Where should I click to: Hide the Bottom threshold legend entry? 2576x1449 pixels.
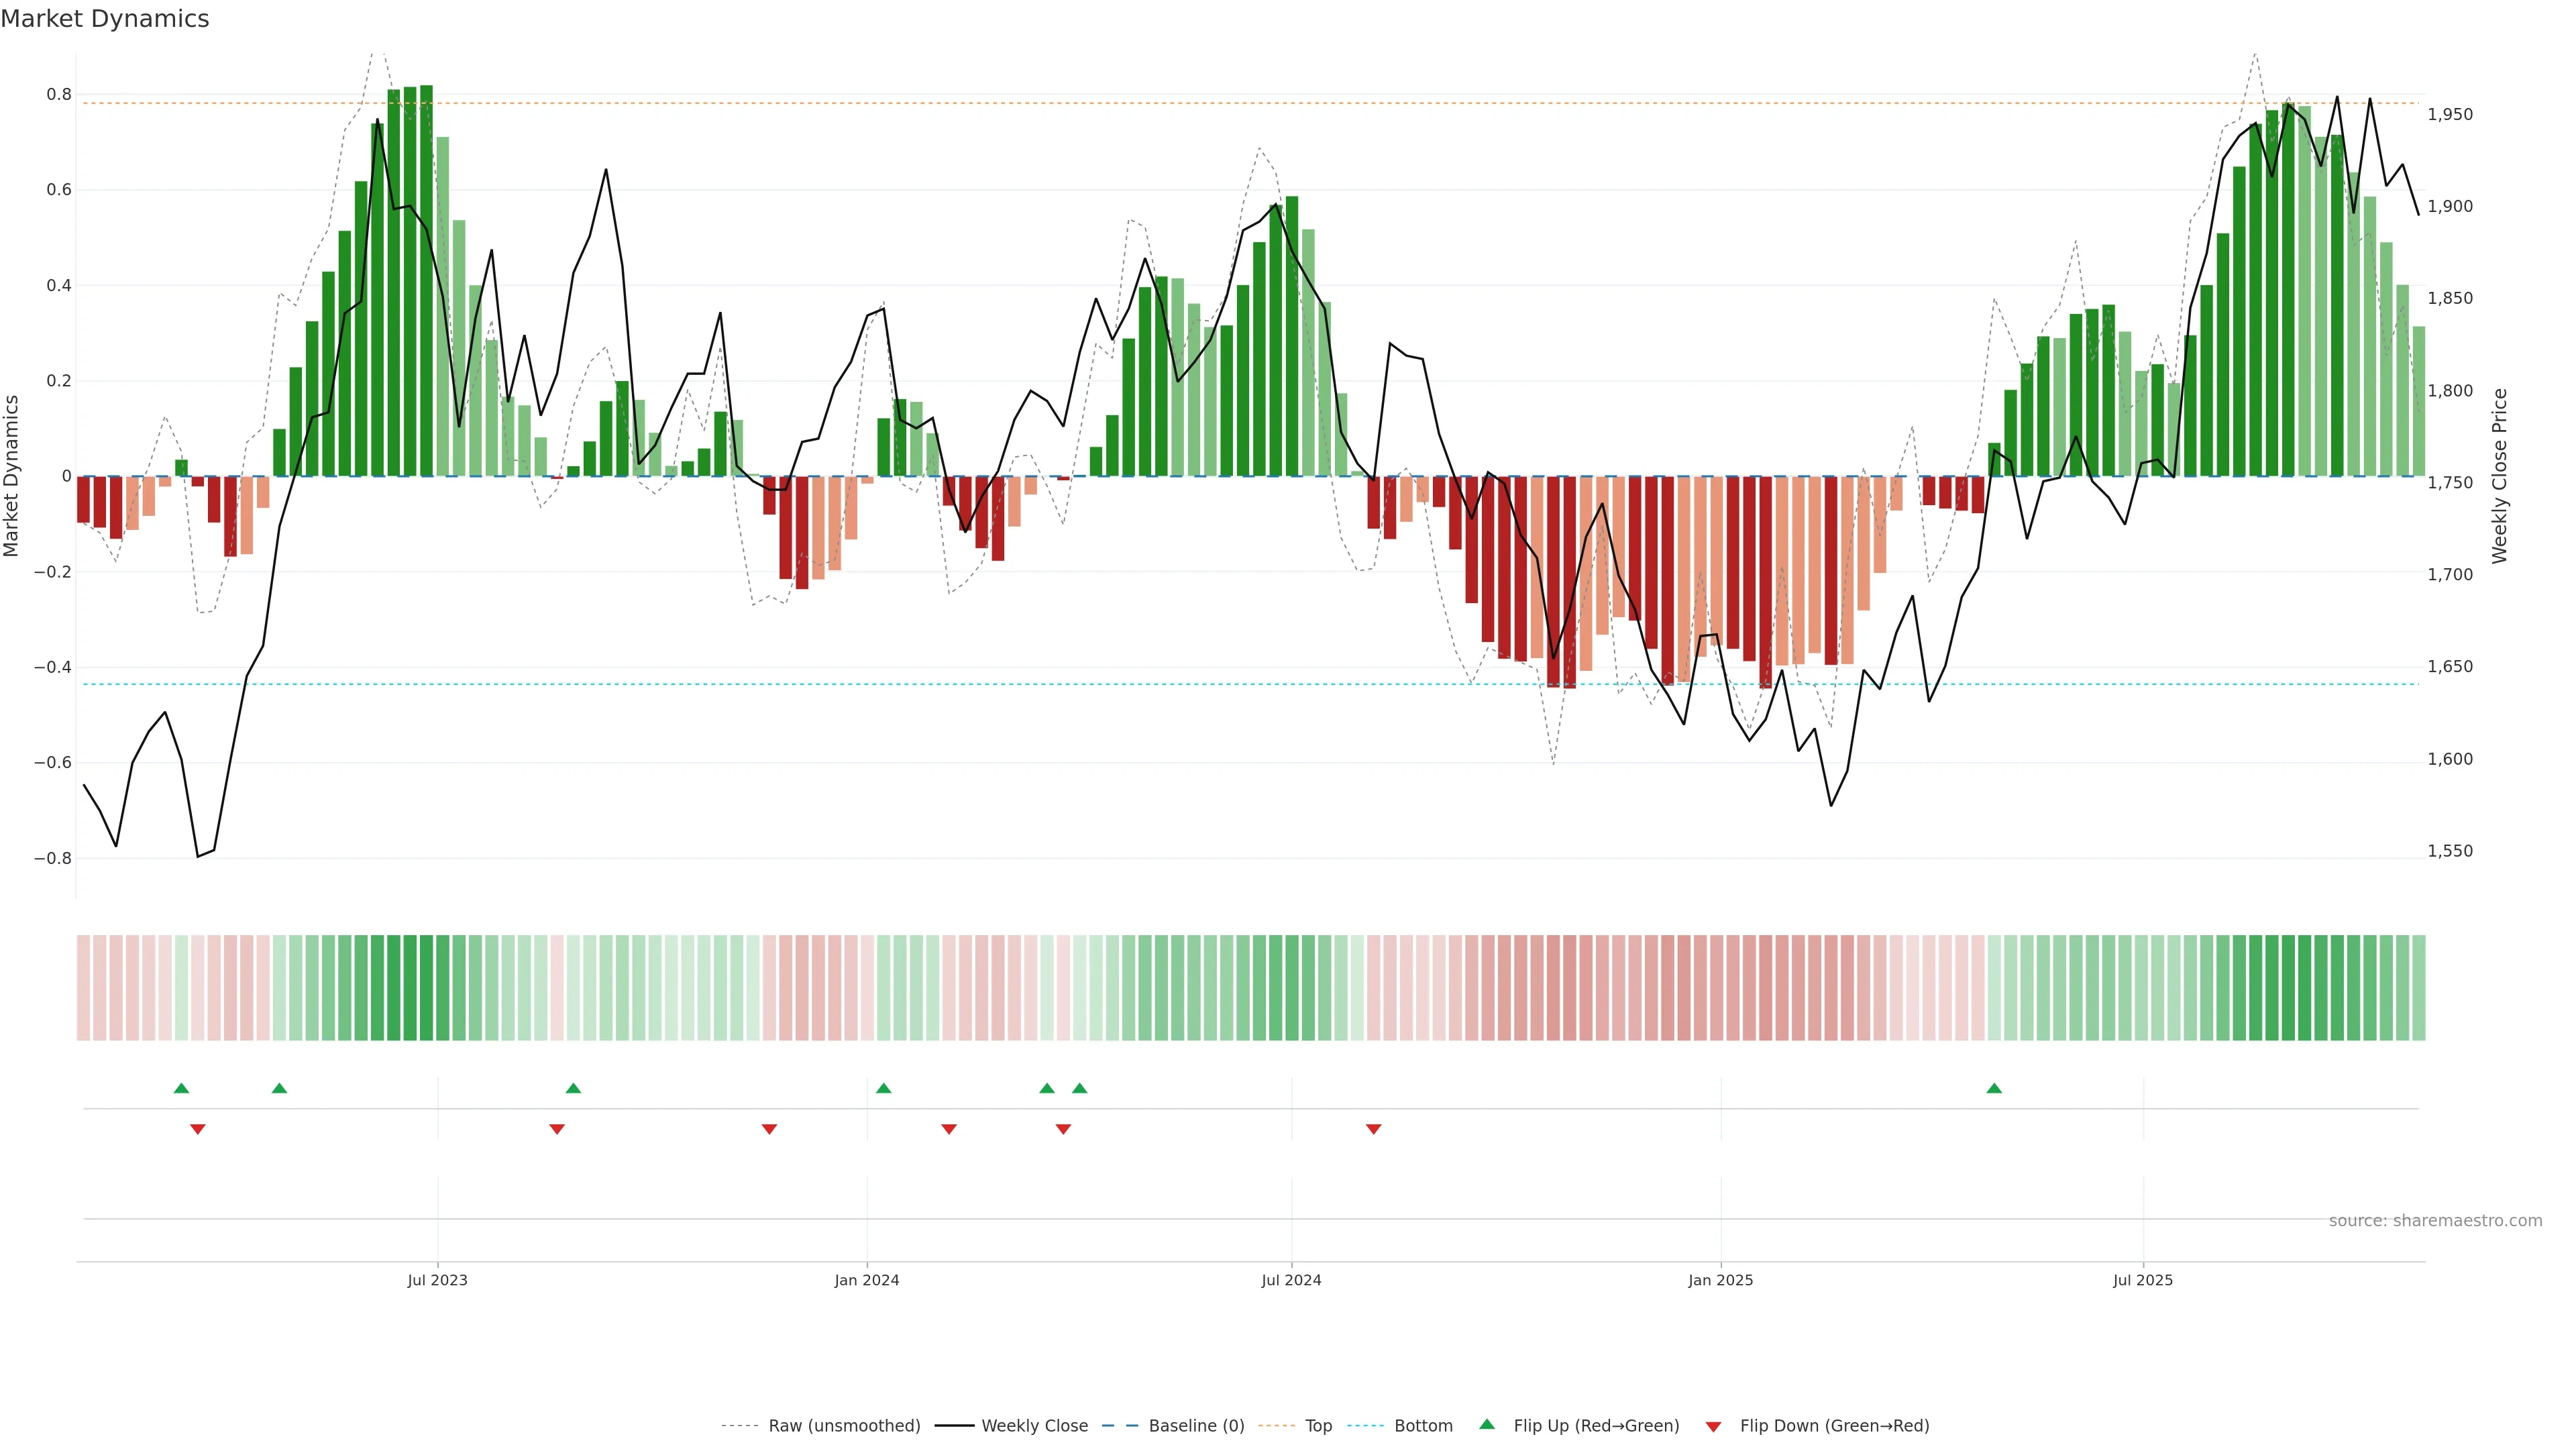[x=1423, y=1426]
